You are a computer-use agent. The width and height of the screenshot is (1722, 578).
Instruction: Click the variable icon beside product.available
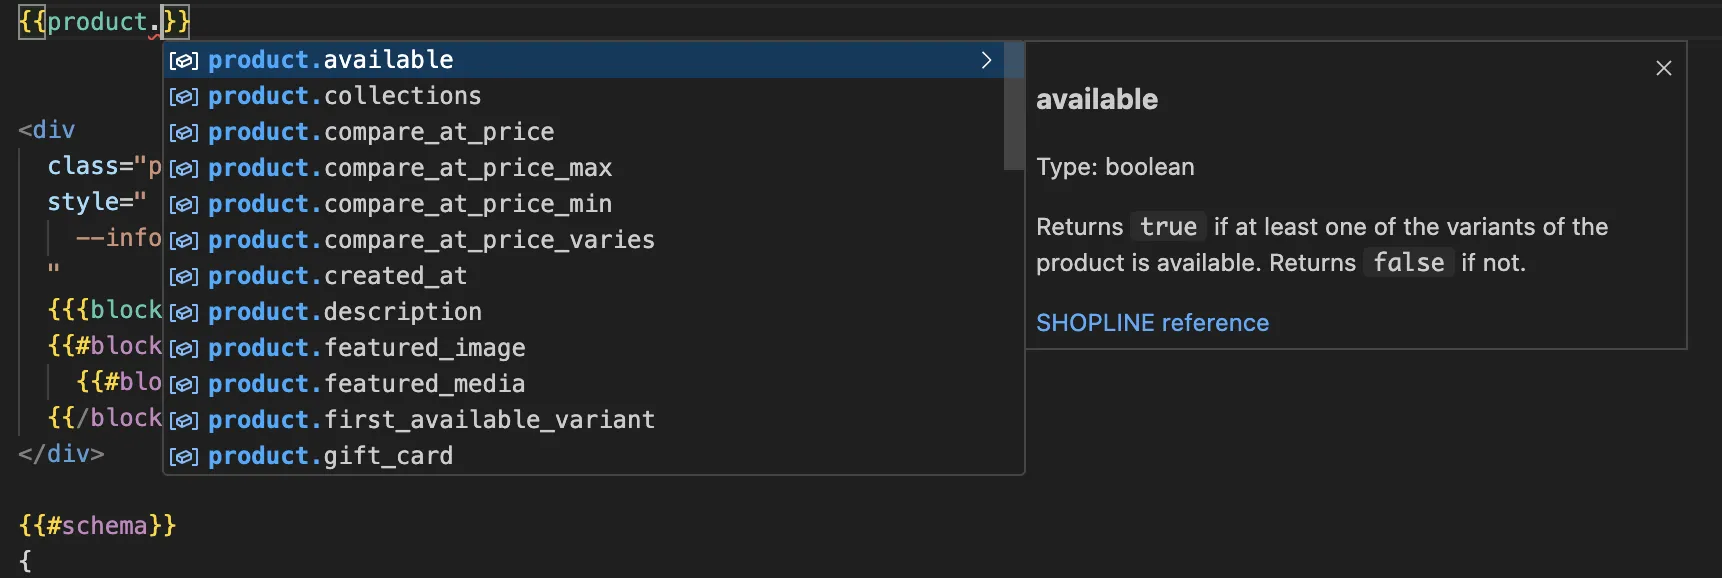coord(183,61)
